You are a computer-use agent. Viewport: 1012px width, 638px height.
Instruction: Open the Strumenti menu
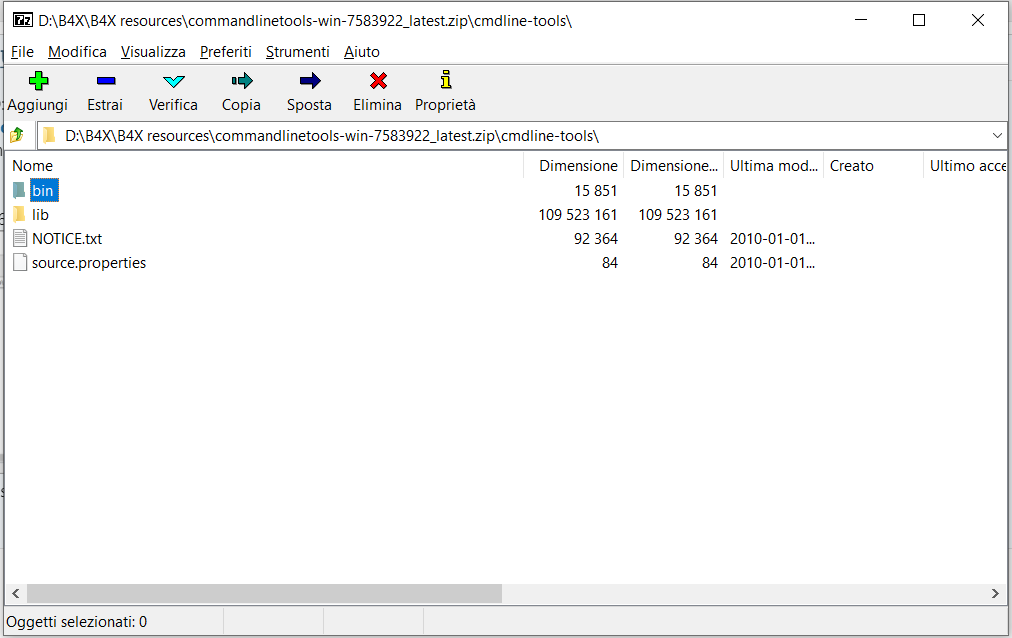(298, 52)
